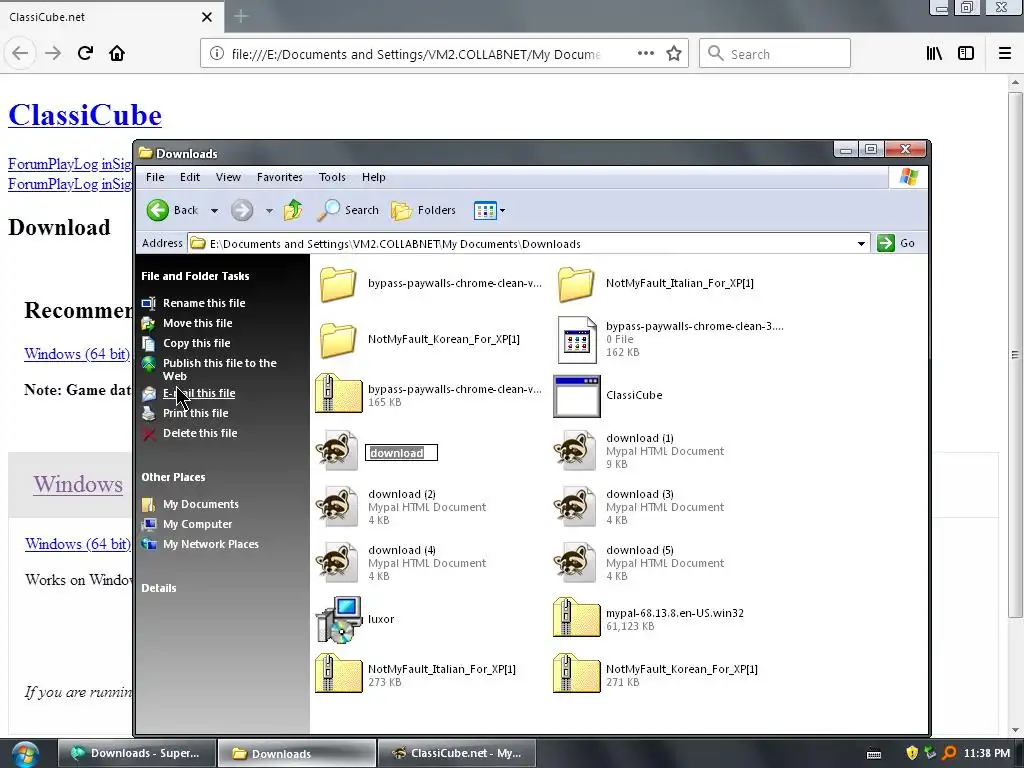Click the browser URL address field
Screen dimensions: 1024x768
click(x=415, y=54)
